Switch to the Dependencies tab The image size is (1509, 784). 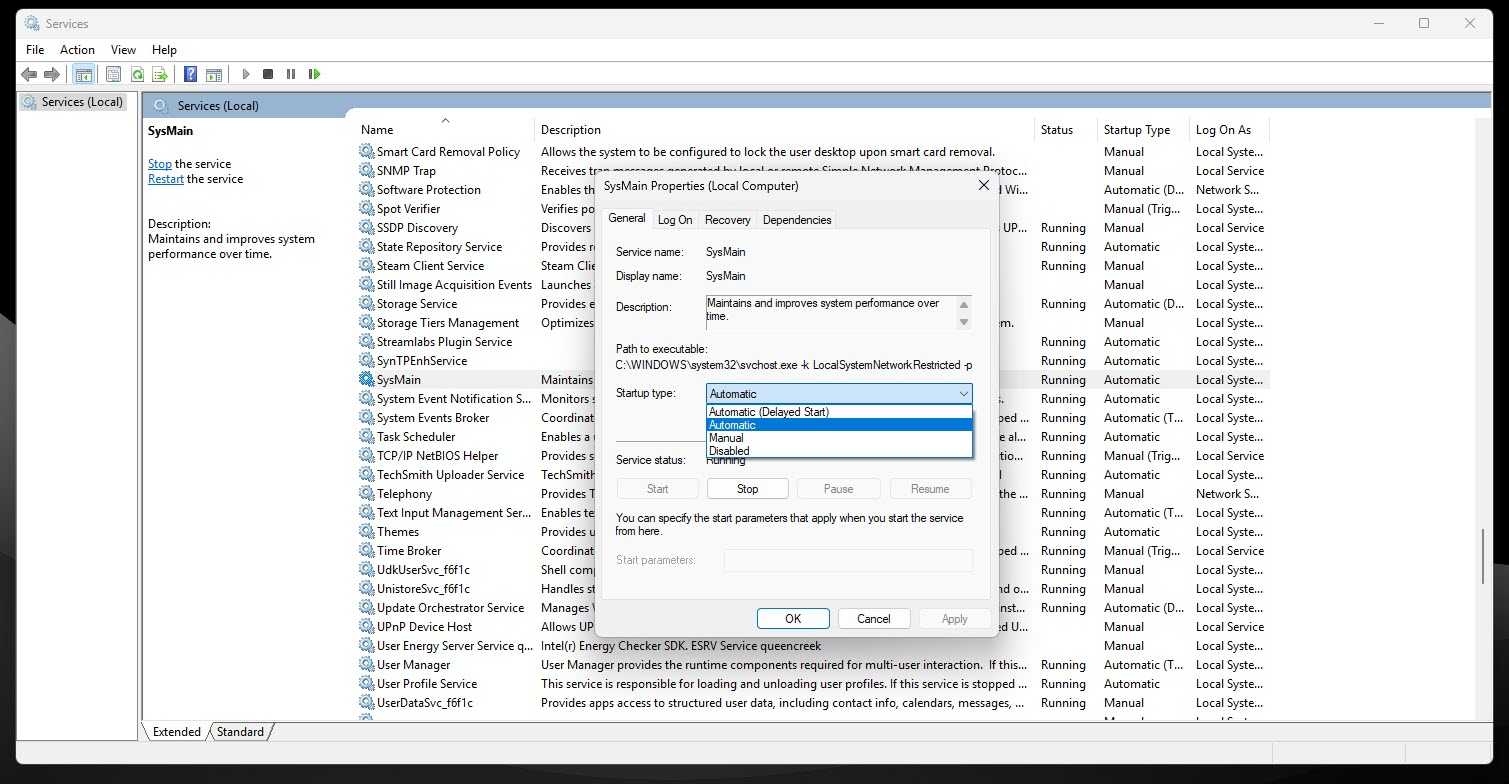796,219
